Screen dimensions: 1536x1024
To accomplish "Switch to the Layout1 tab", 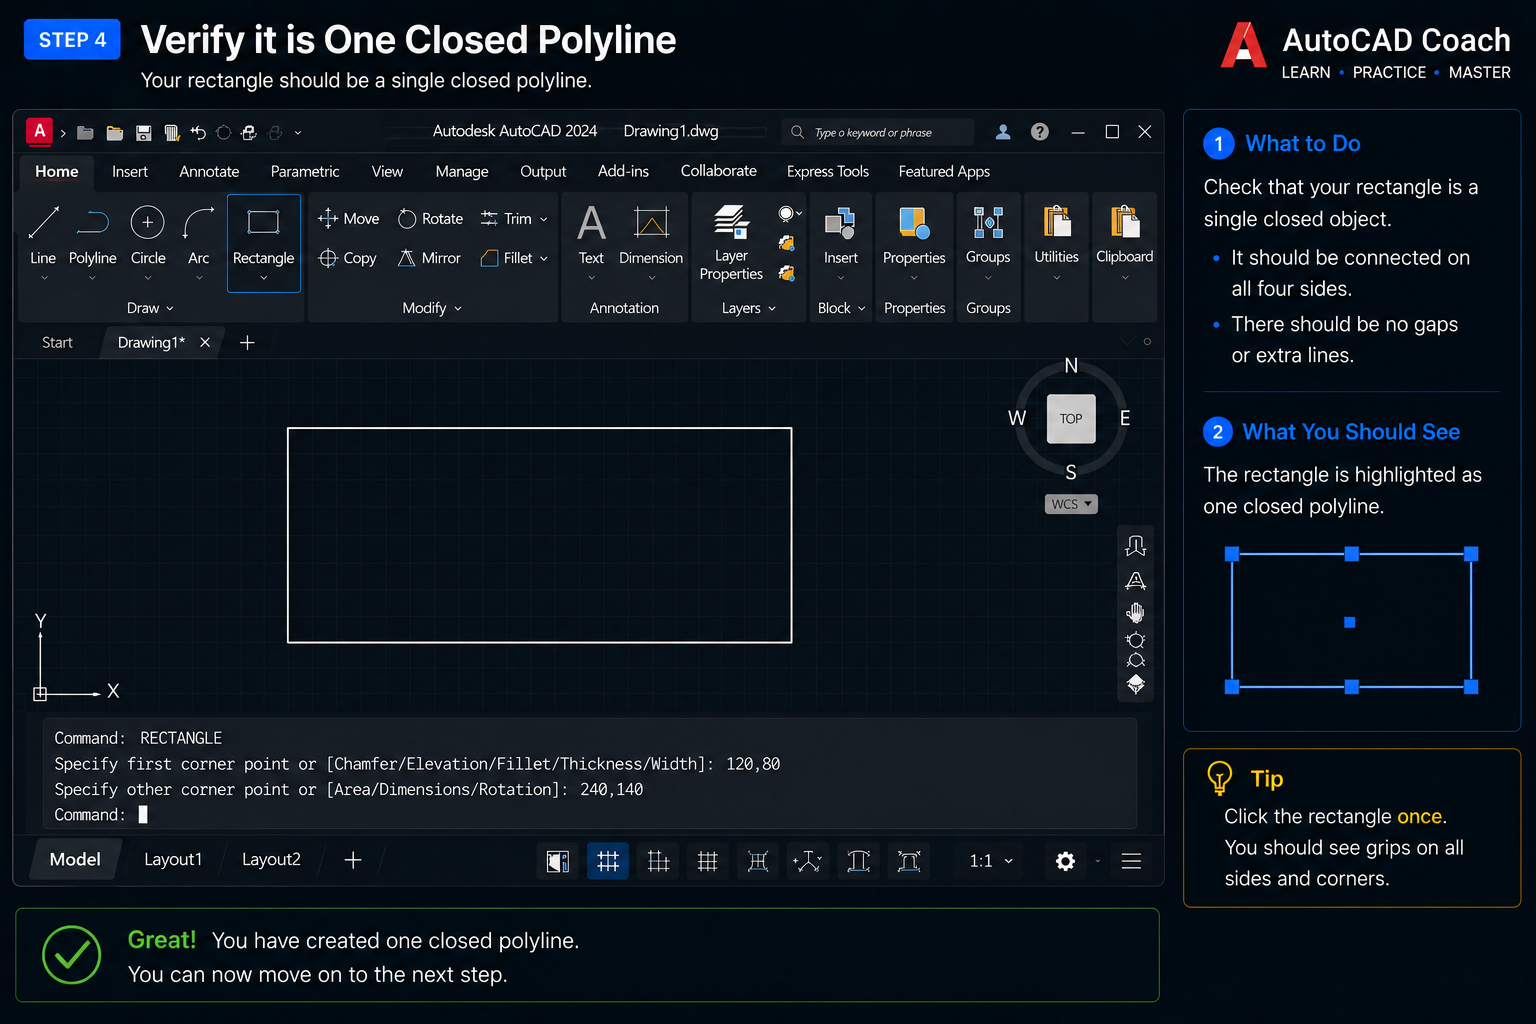I will click(x=173, y=860).
